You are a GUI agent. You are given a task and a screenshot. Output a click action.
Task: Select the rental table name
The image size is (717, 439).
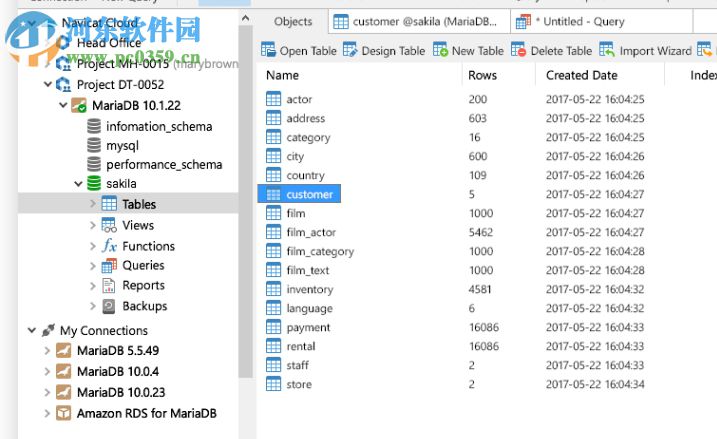coord(301,346)
